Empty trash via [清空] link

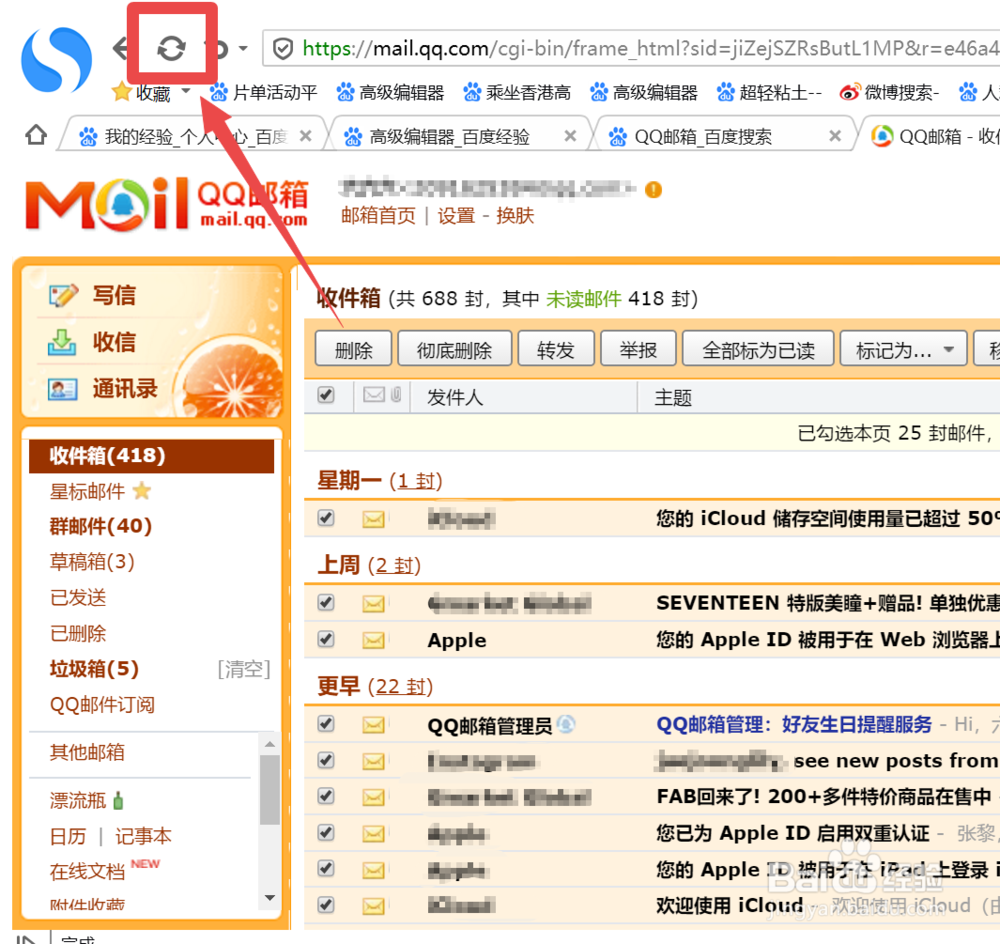pyautogui.click(x=244, y=669)
